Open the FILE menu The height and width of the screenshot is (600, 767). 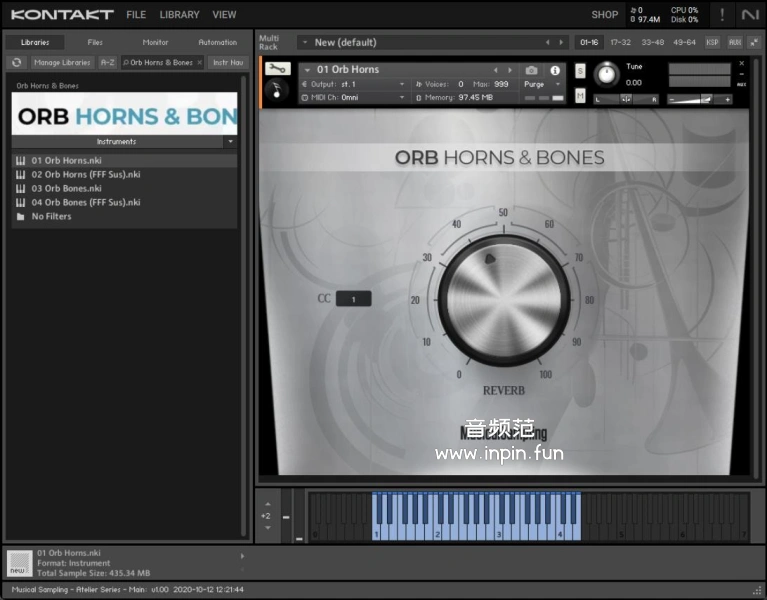click(136, 15)
